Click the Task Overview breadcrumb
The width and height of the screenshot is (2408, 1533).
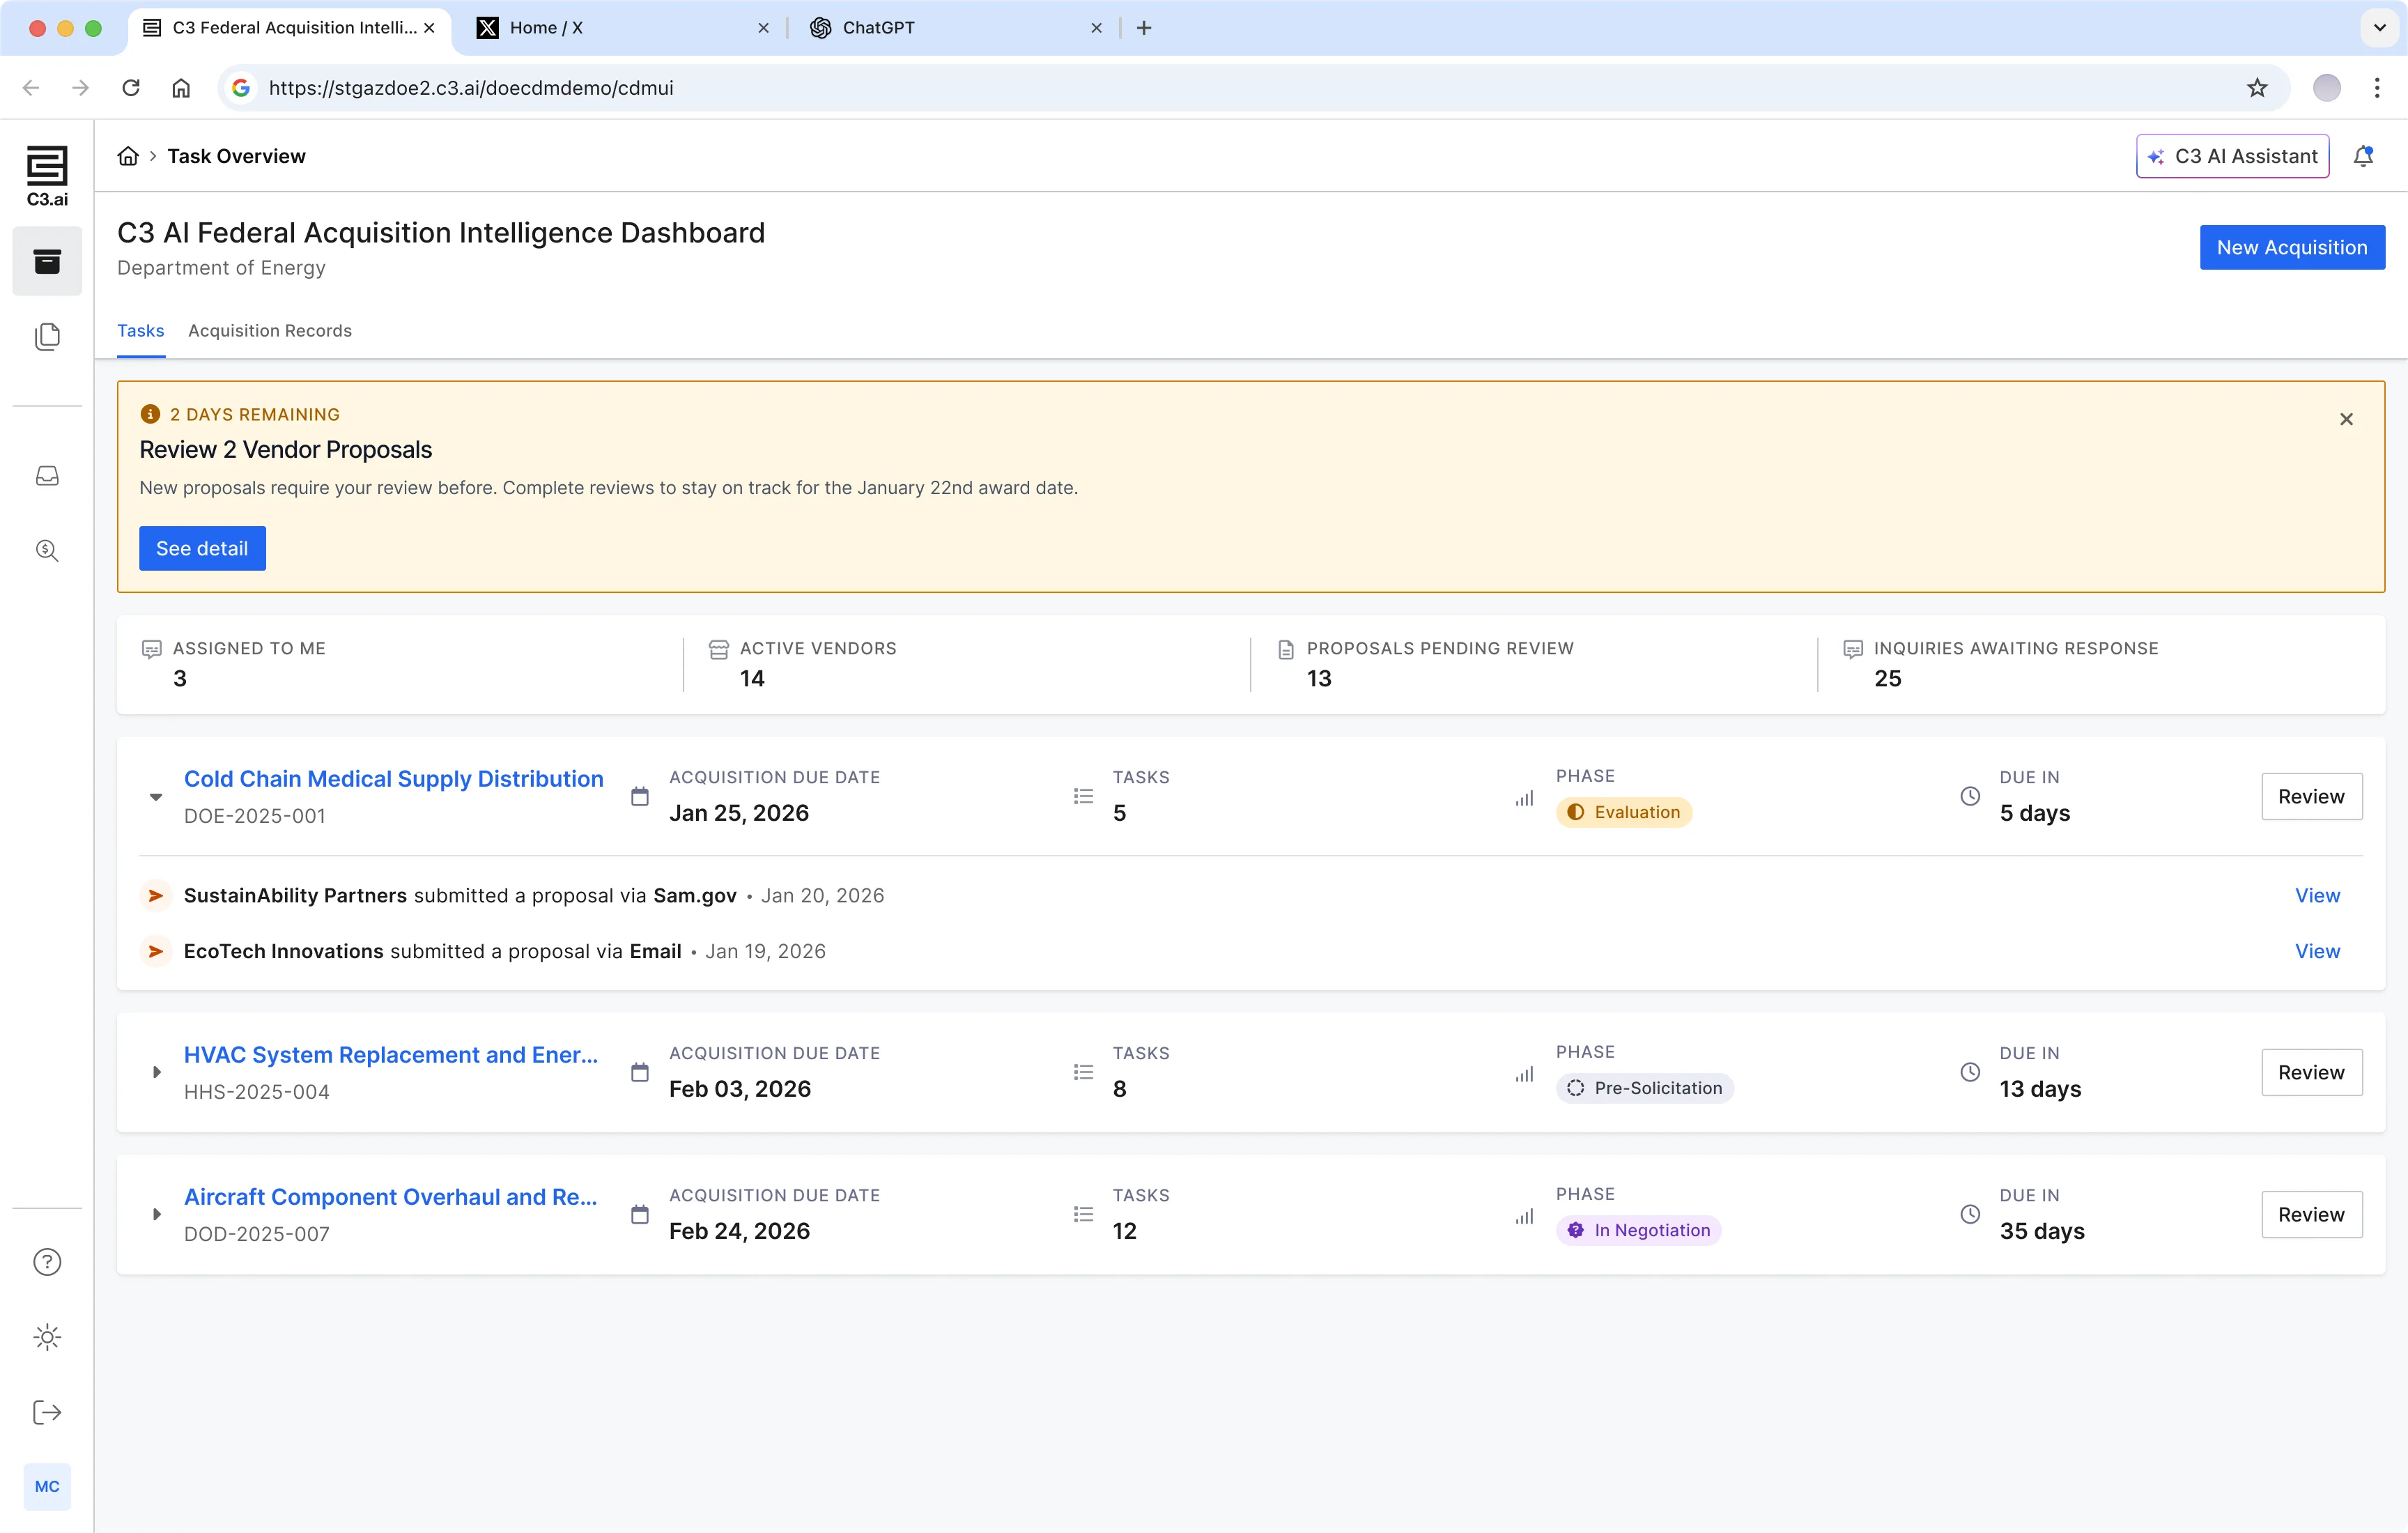pyautogui.click(x=236, y=156)
